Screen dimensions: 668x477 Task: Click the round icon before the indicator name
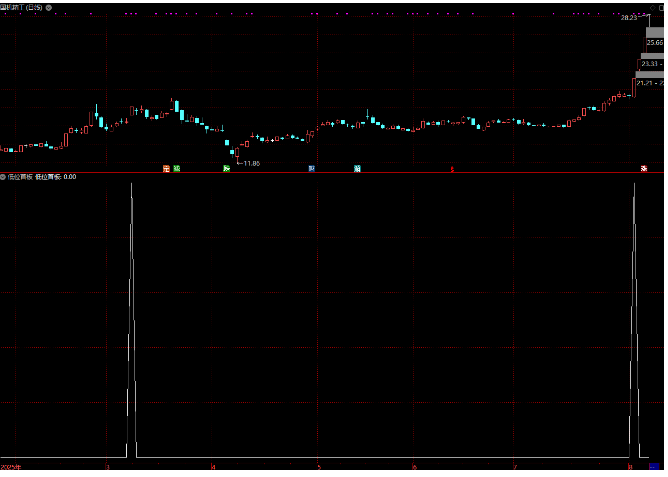tap(3, 177)
